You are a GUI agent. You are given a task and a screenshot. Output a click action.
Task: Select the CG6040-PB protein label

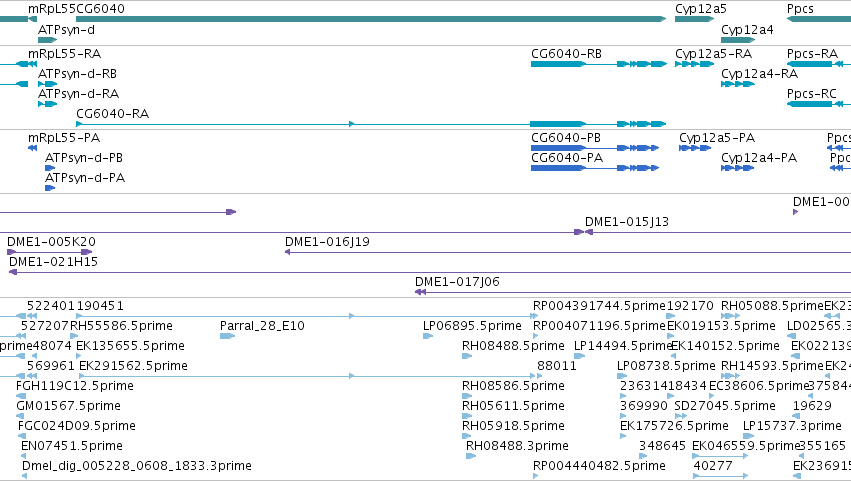click(566, 138)
